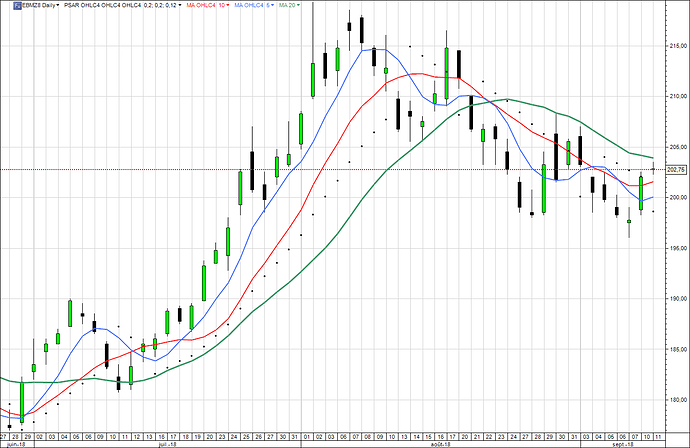Click the last green candle on the chart
The image size is (690, 448).
click(x=641, y=192)
